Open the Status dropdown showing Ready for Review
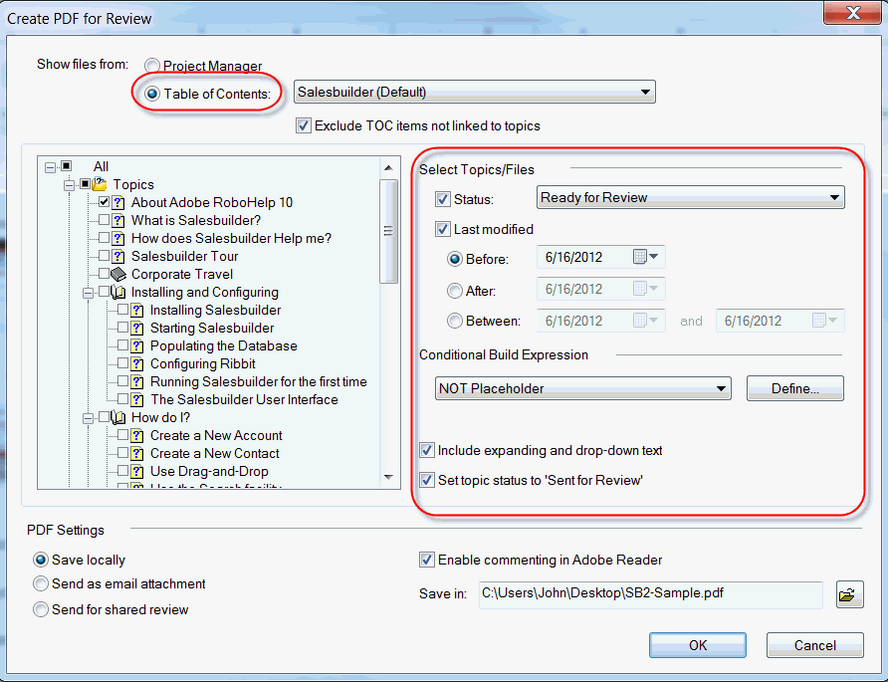Viewport: 888px width, 682px height. pos(690,198)
